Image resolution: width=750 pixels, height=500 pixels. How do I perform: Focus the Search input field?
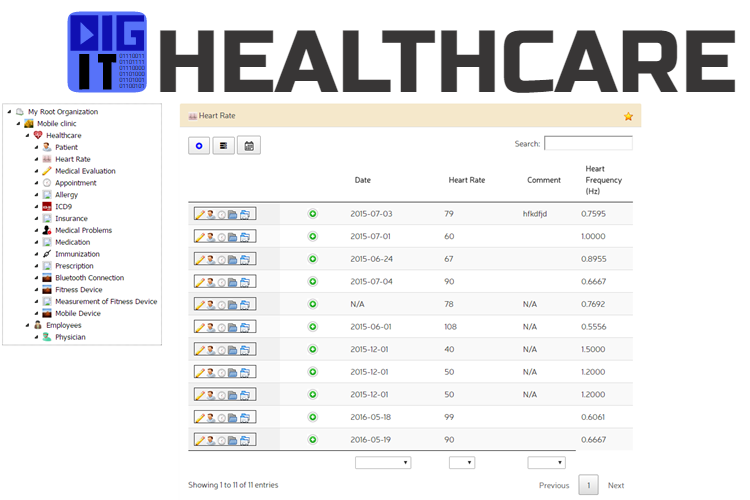click(588, 143)
